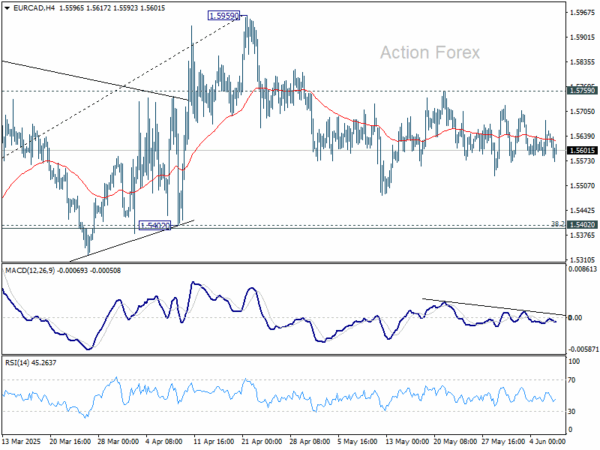Click the 1.54020 level tag on the price axis
The height and width of the screenshot is (450, 600).
(x=582, y=225)
